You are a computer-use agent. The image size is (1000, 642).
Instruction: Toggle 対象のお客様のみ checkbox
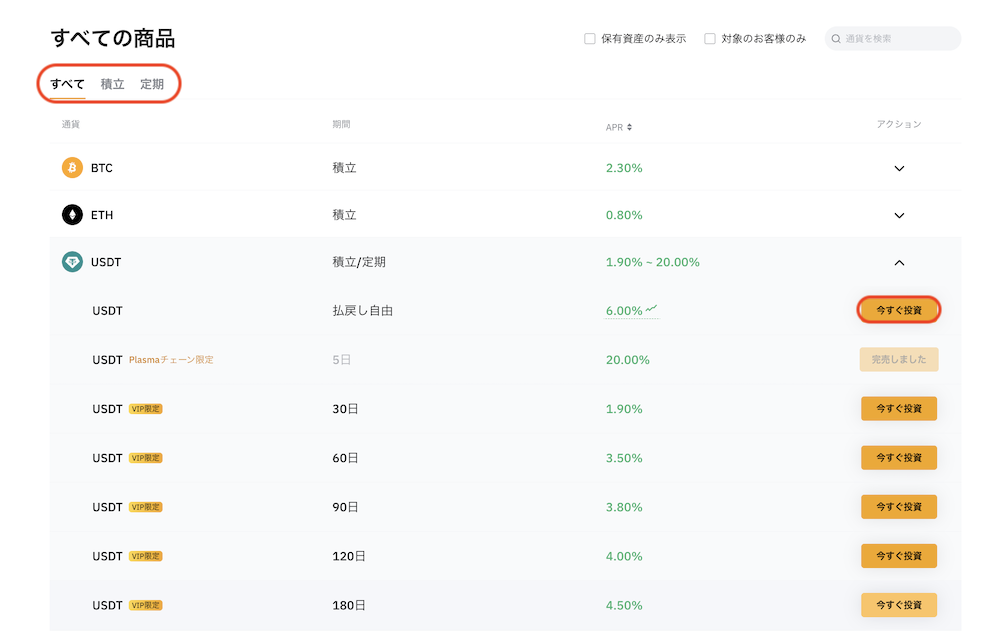(710, 39)
